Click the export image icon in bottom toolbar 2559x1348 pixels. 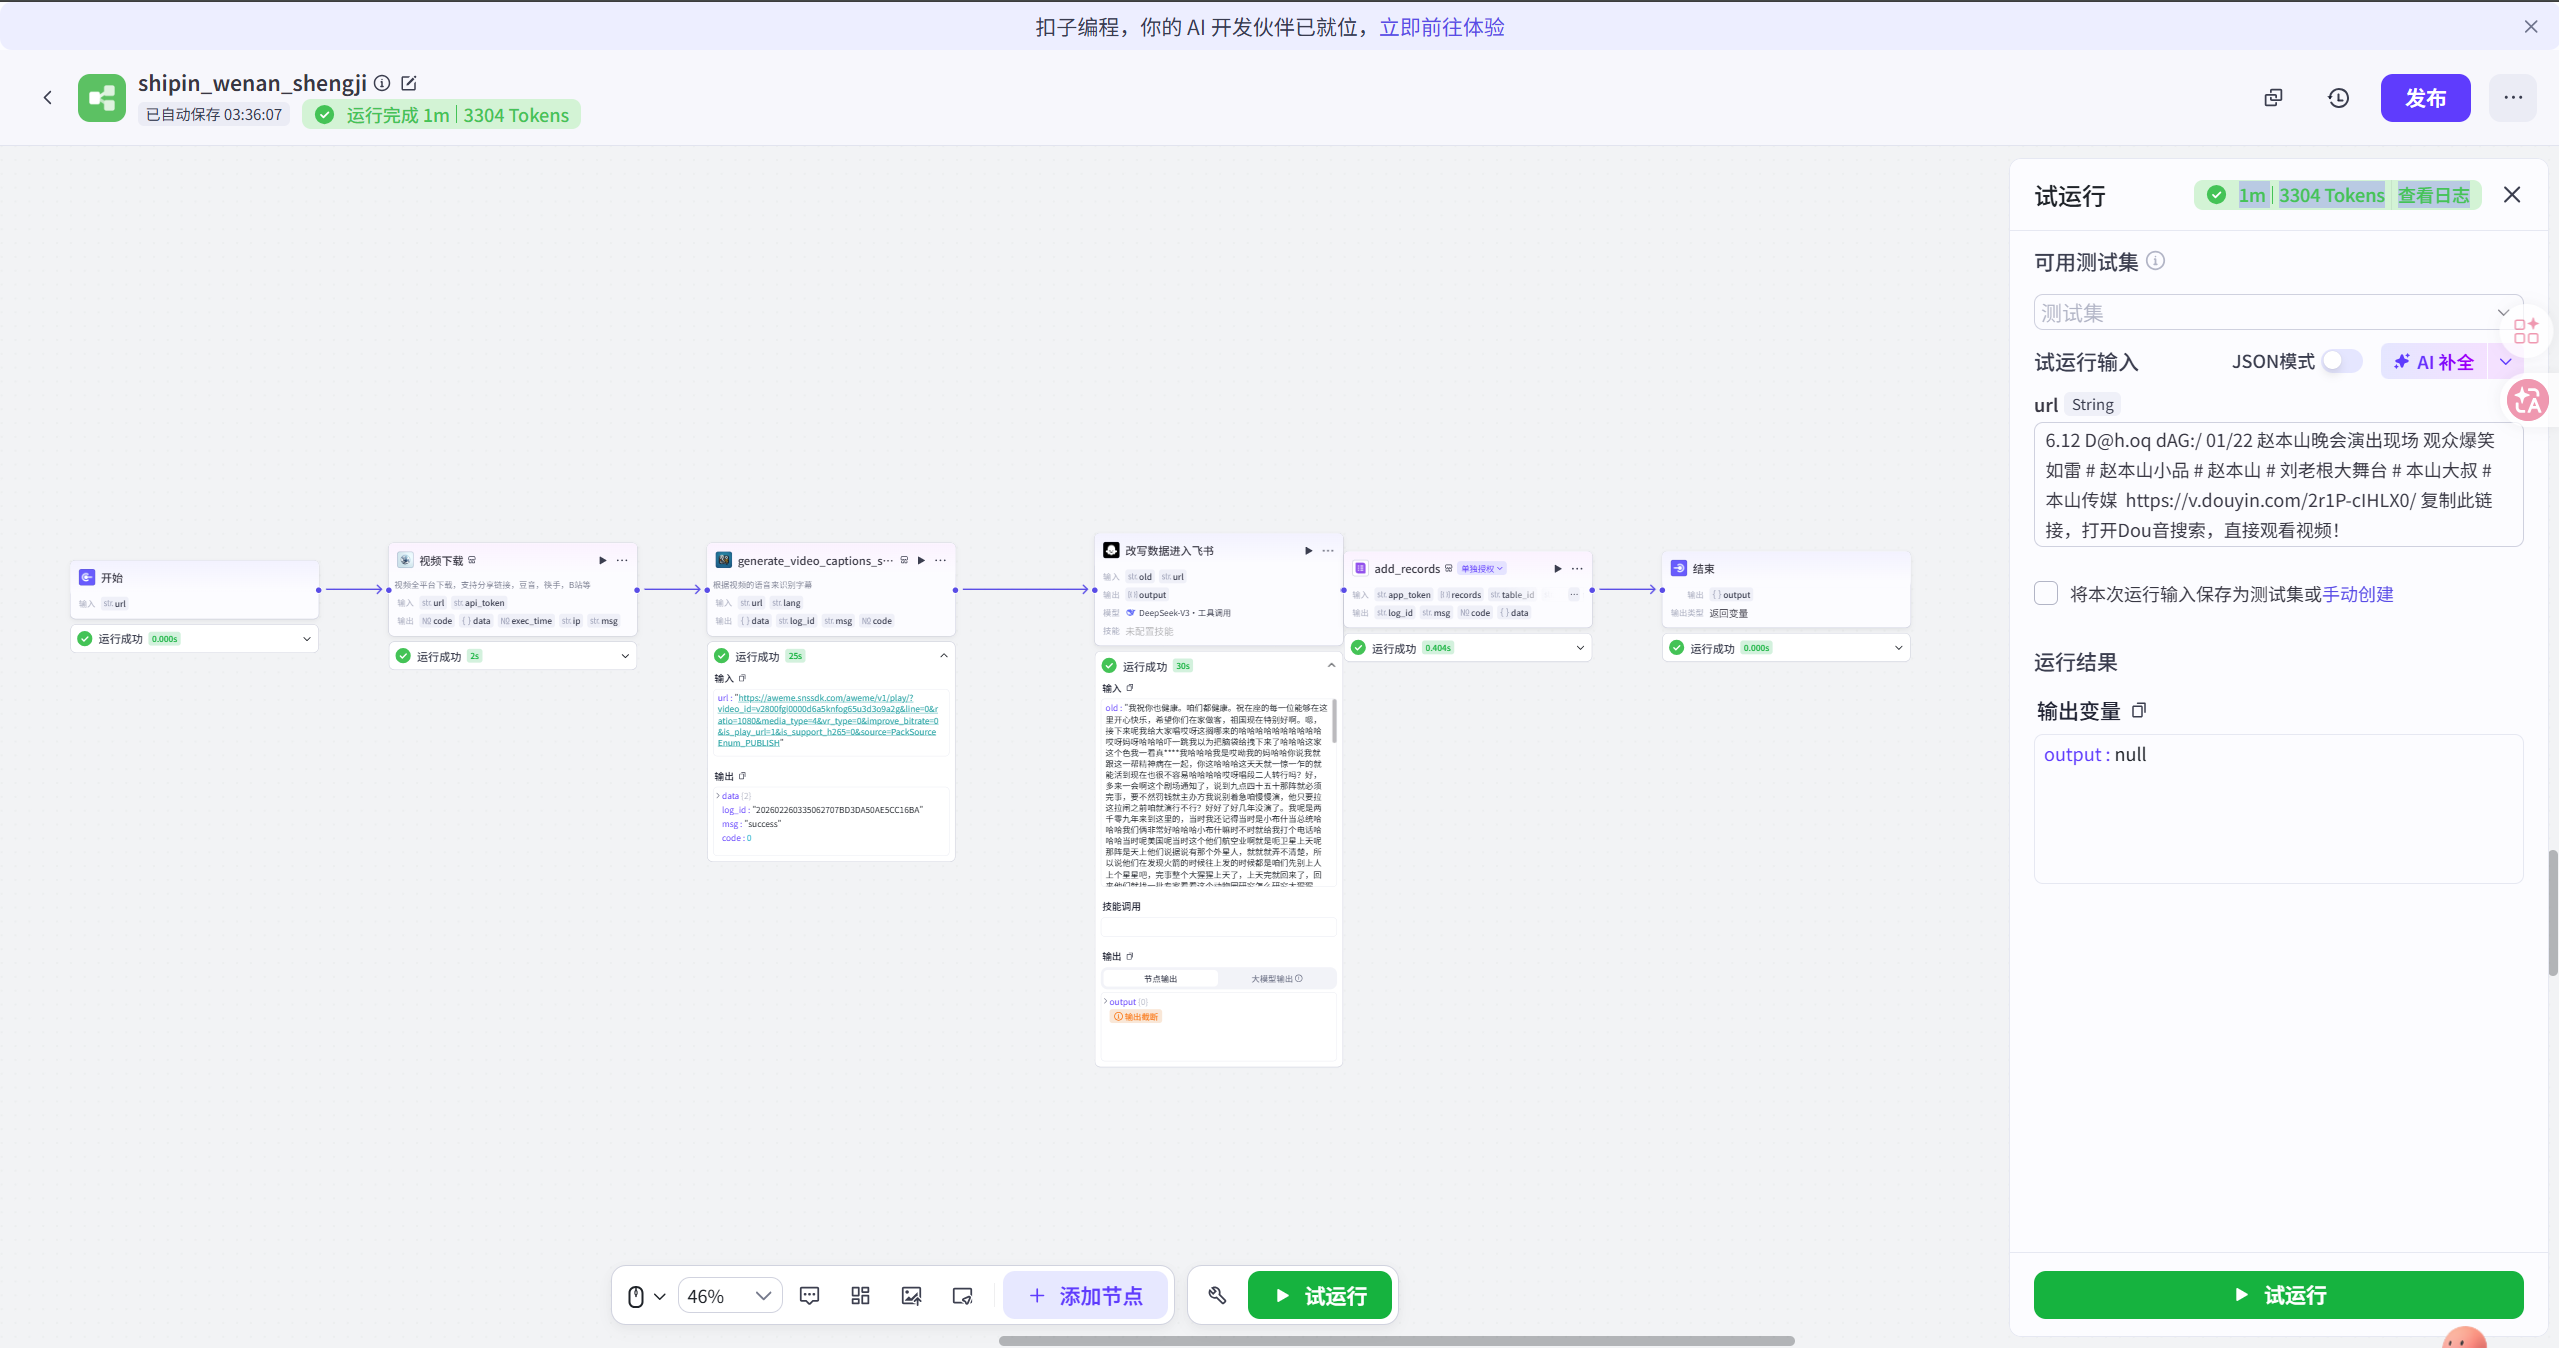coord(910,1295)
